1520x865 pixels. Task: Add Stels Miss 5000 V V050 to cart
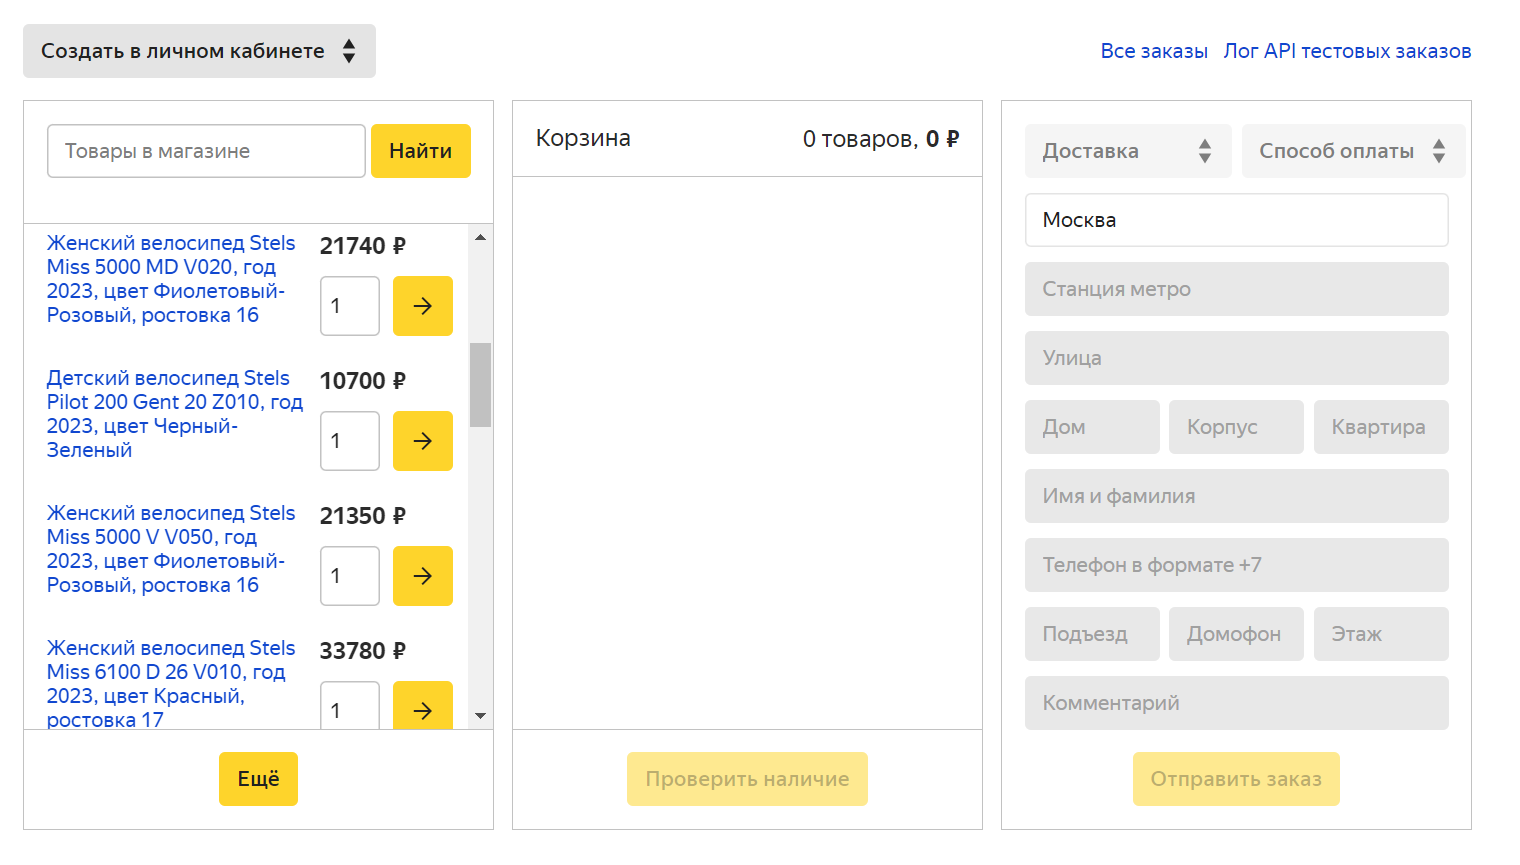422,576
